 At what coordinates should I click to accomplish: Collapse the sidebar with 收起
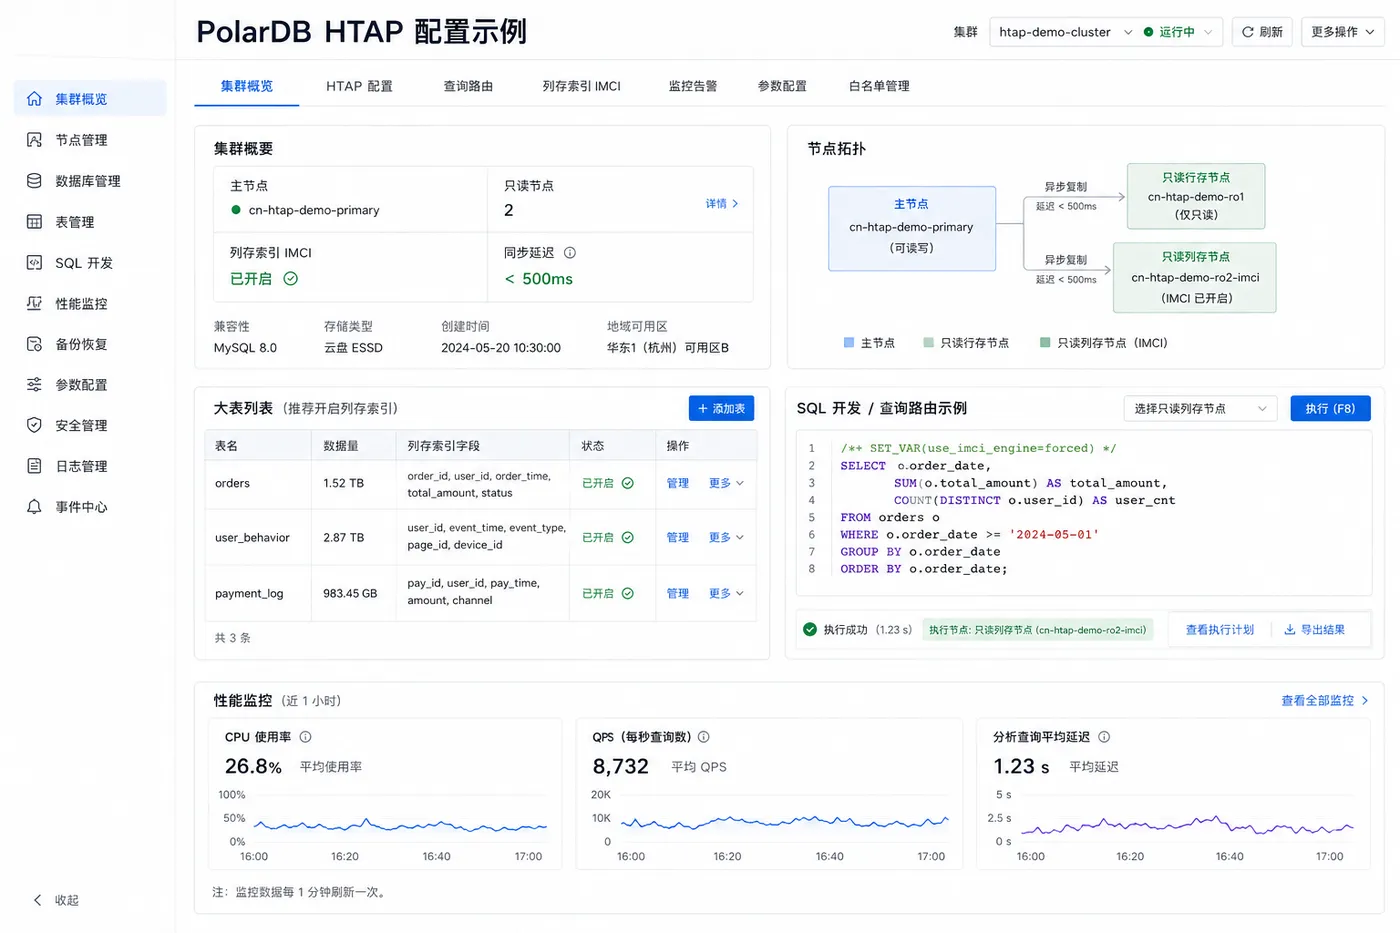(56, 900)
